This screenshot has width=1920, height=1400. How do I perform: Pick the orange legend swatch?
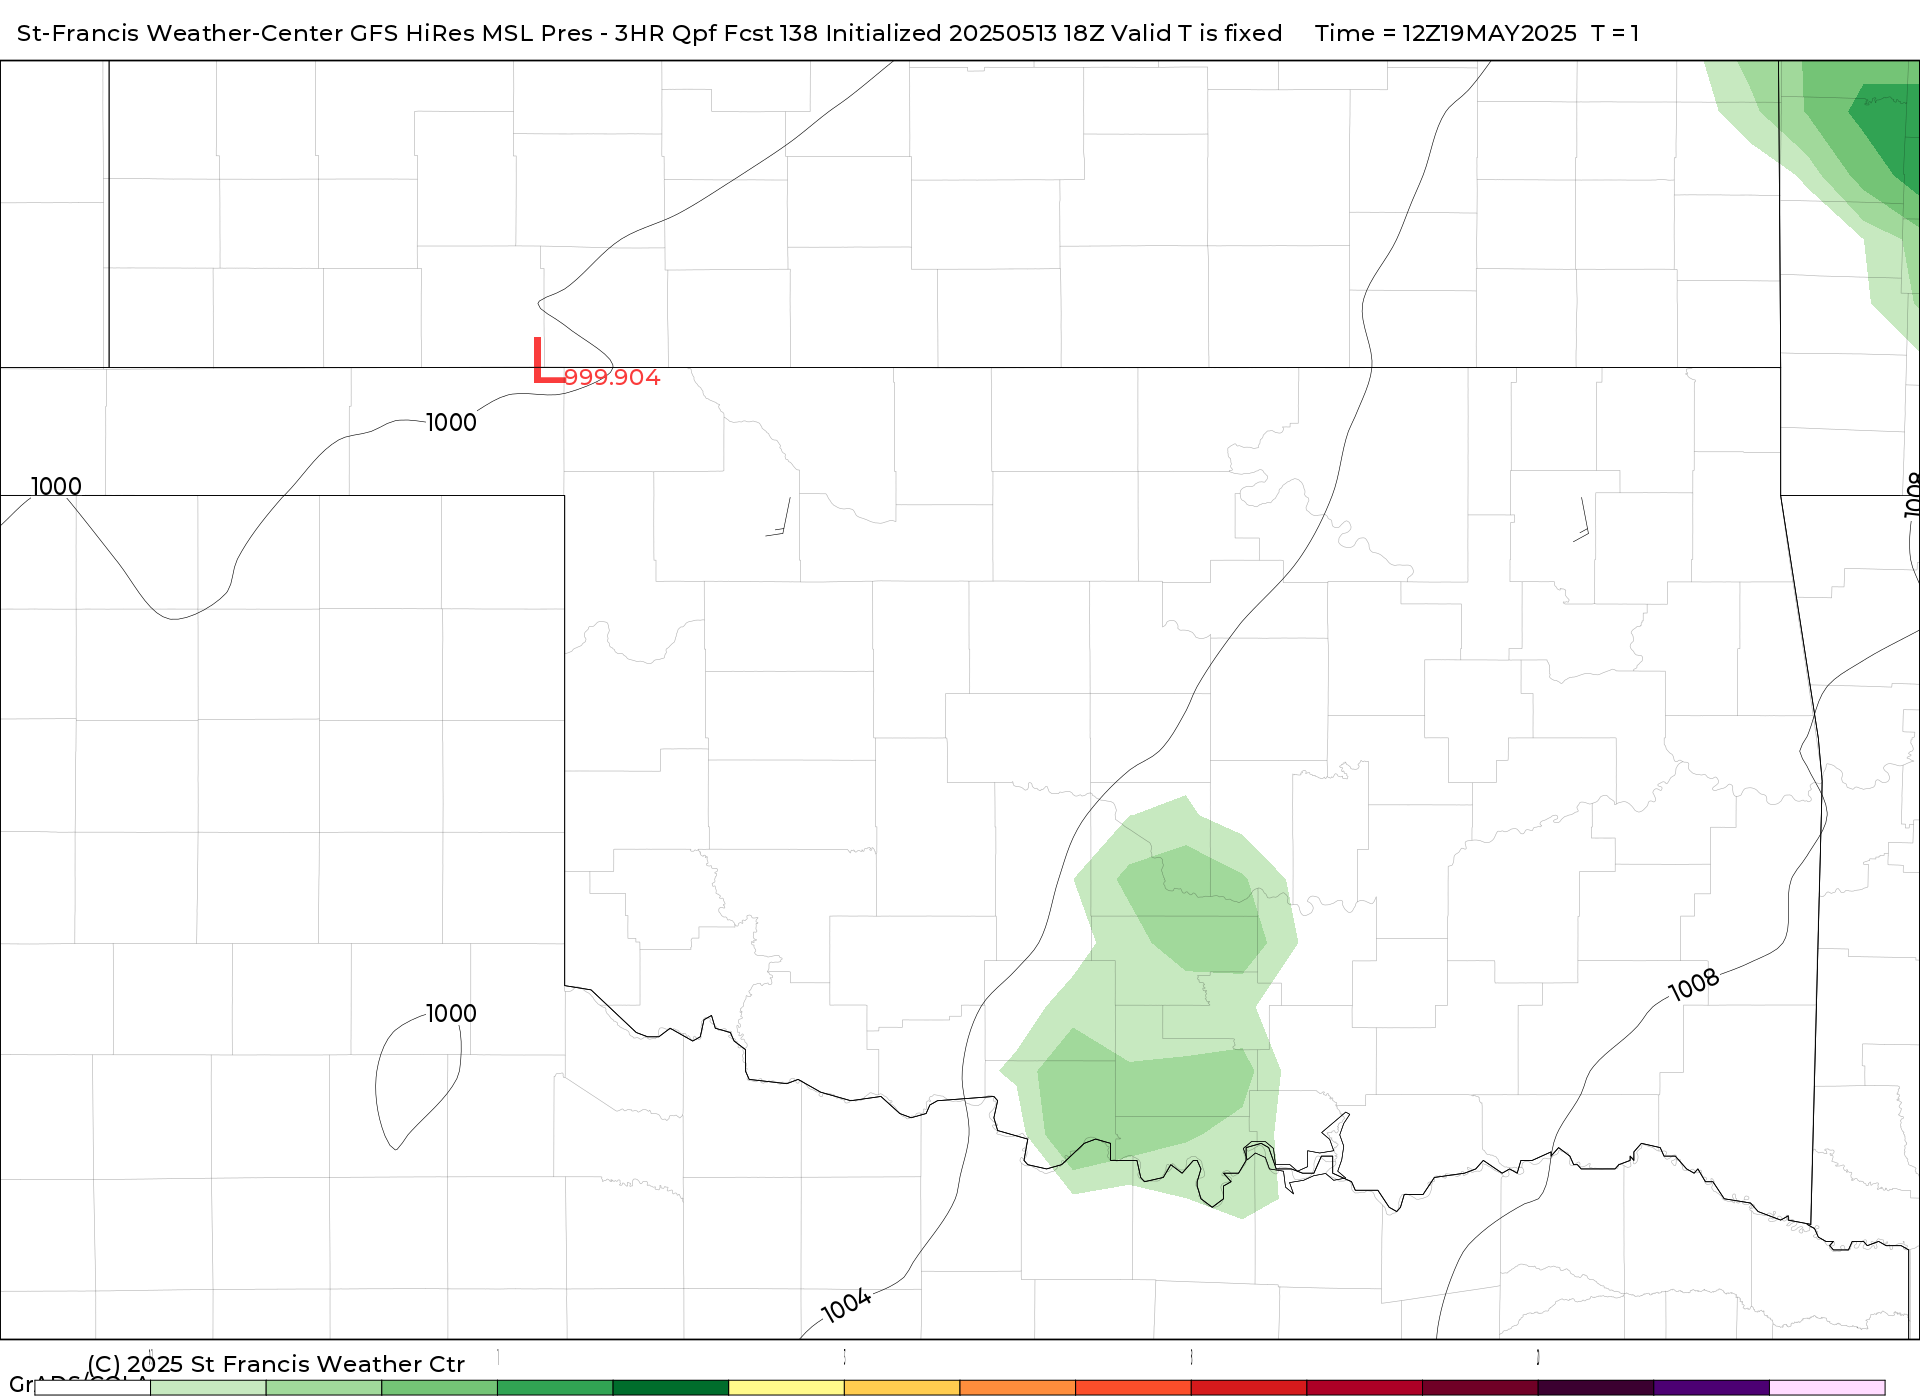point(1018,1388)
